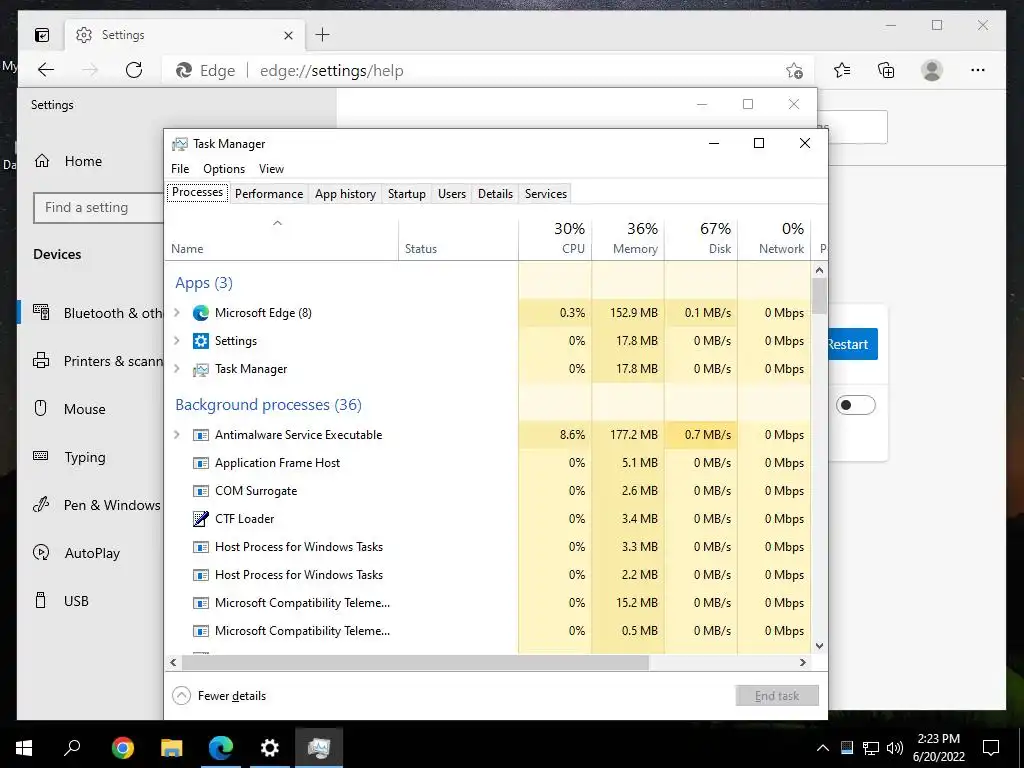Add this page to favorites star
The image size is (1024, 768).
[794, 71]
